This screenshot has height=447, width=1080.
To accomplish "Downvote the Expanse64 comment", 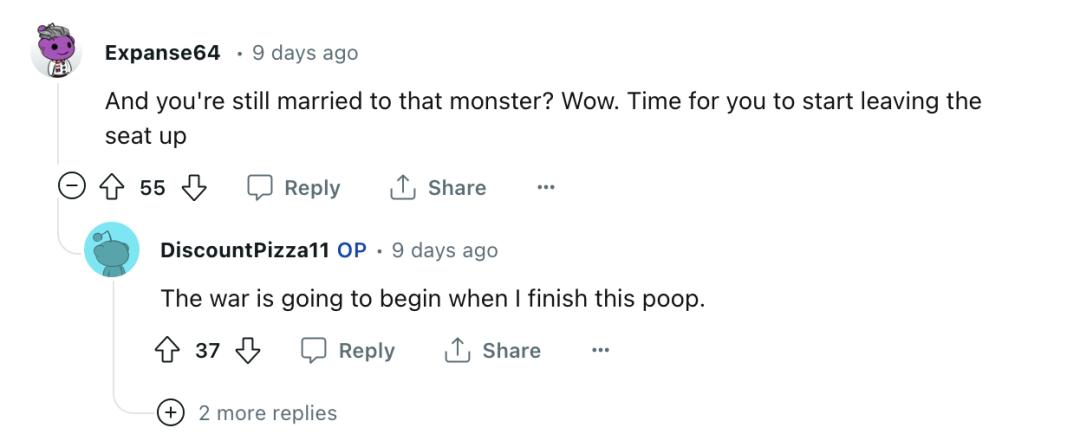I will pos(195,187).
